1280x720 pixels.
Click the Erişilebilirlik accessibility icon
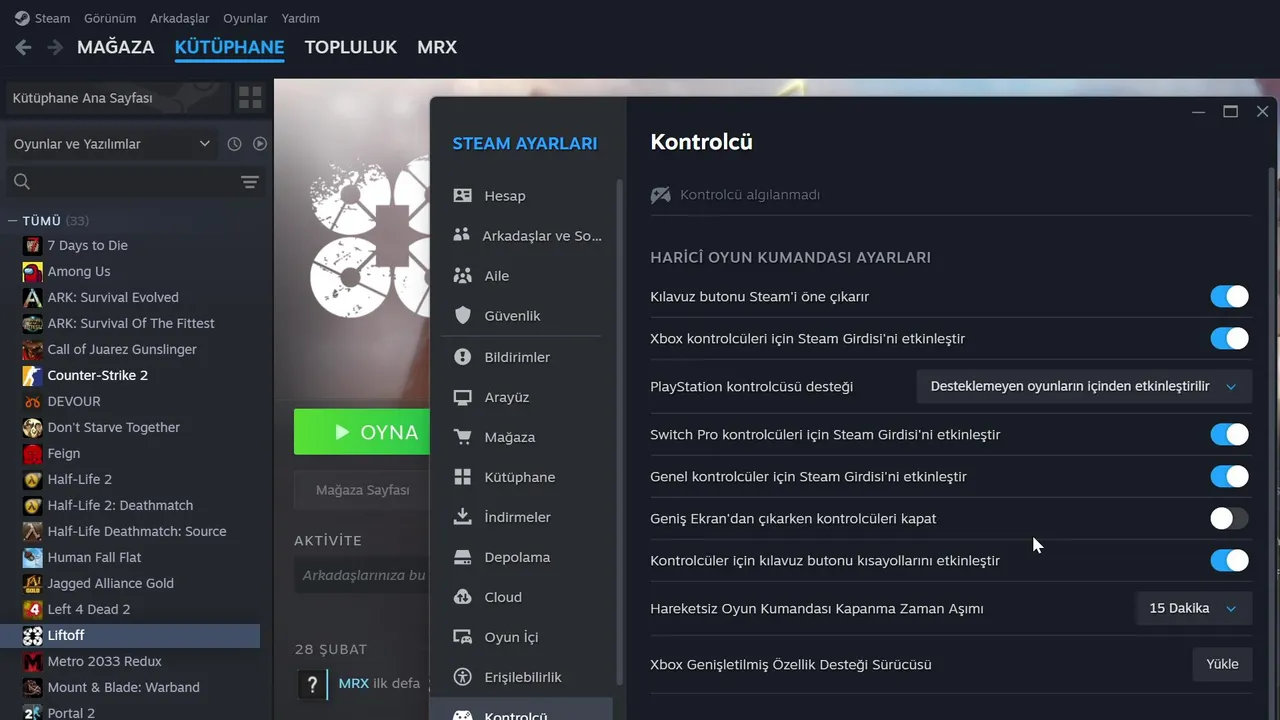click(x=462, y=677)
